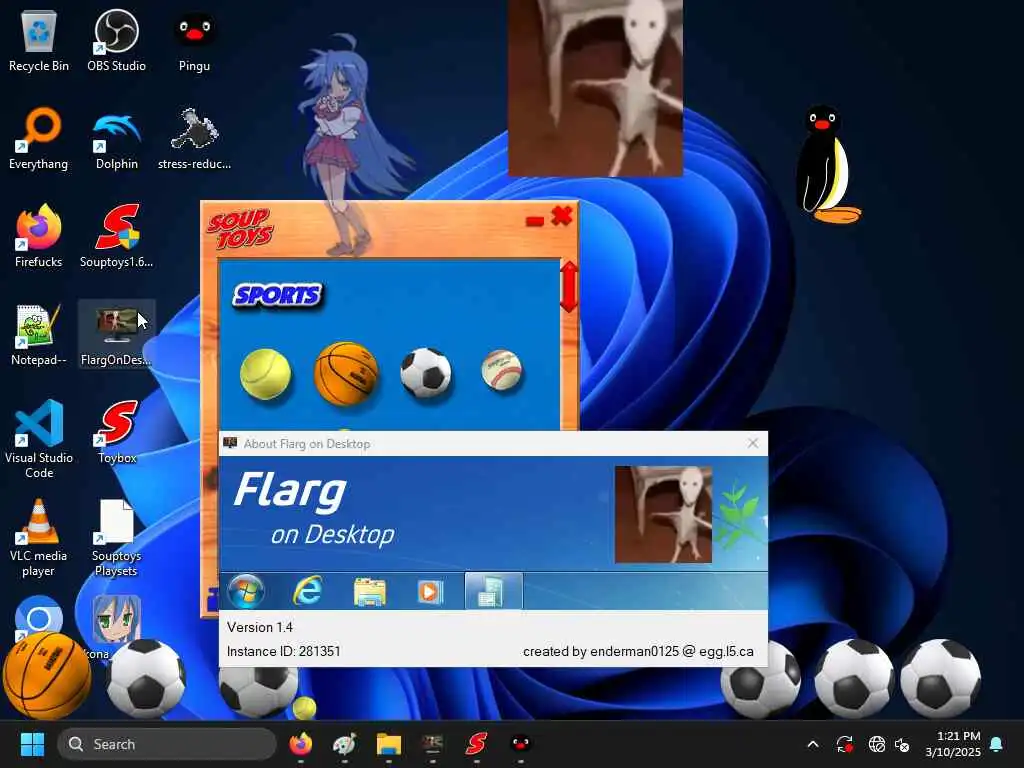Viewport: 1024px width, 768px height.
Task: Open the network globe tray icon
Action: pos(876,744)
